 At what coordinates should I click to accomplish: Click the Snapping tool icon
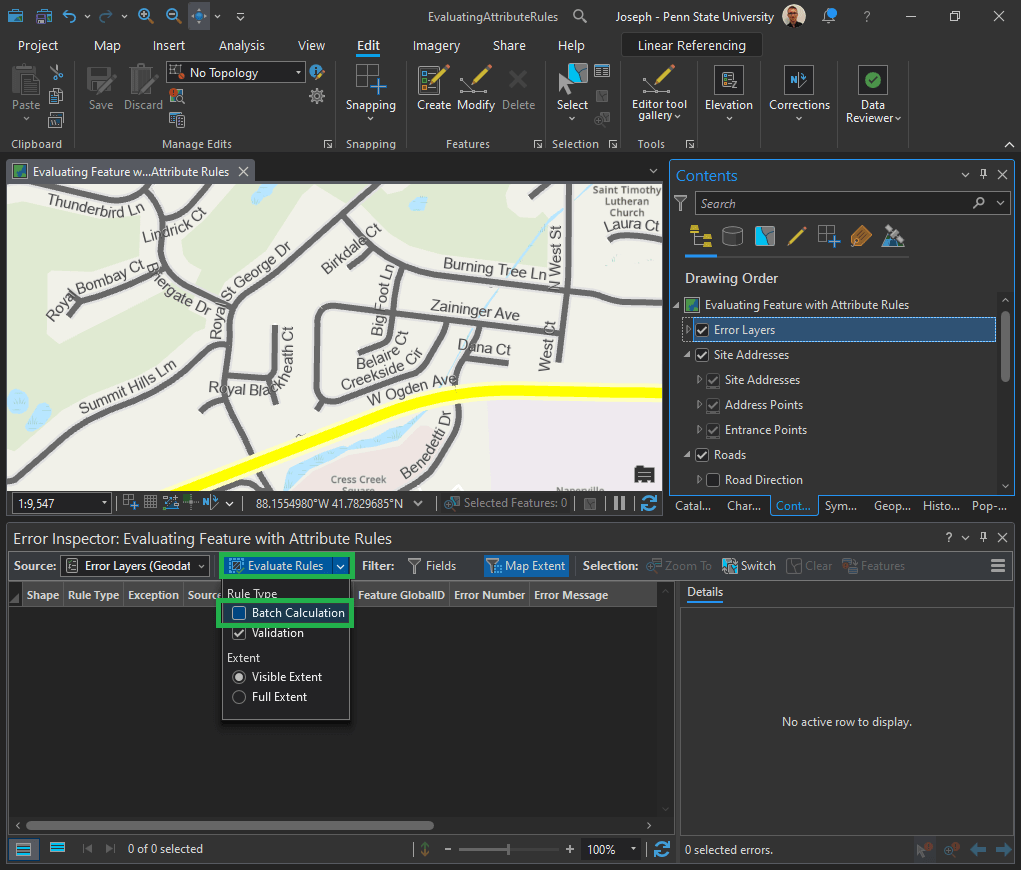tap(370, 80)
